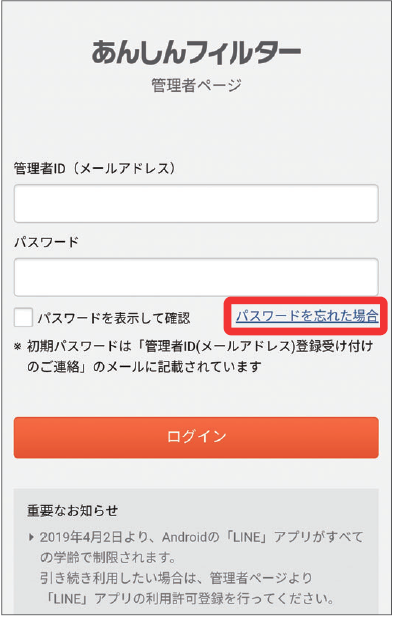Click empty area of the grey notice panel

tap(256, 508)
